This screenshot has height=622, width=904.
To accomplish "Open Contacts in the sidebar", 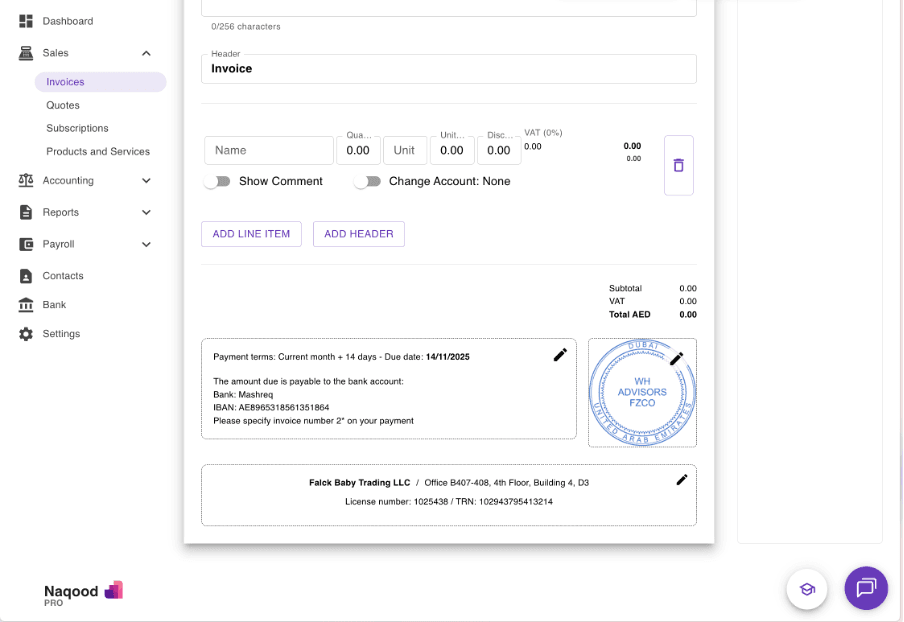I will click(x=63, y=276).
